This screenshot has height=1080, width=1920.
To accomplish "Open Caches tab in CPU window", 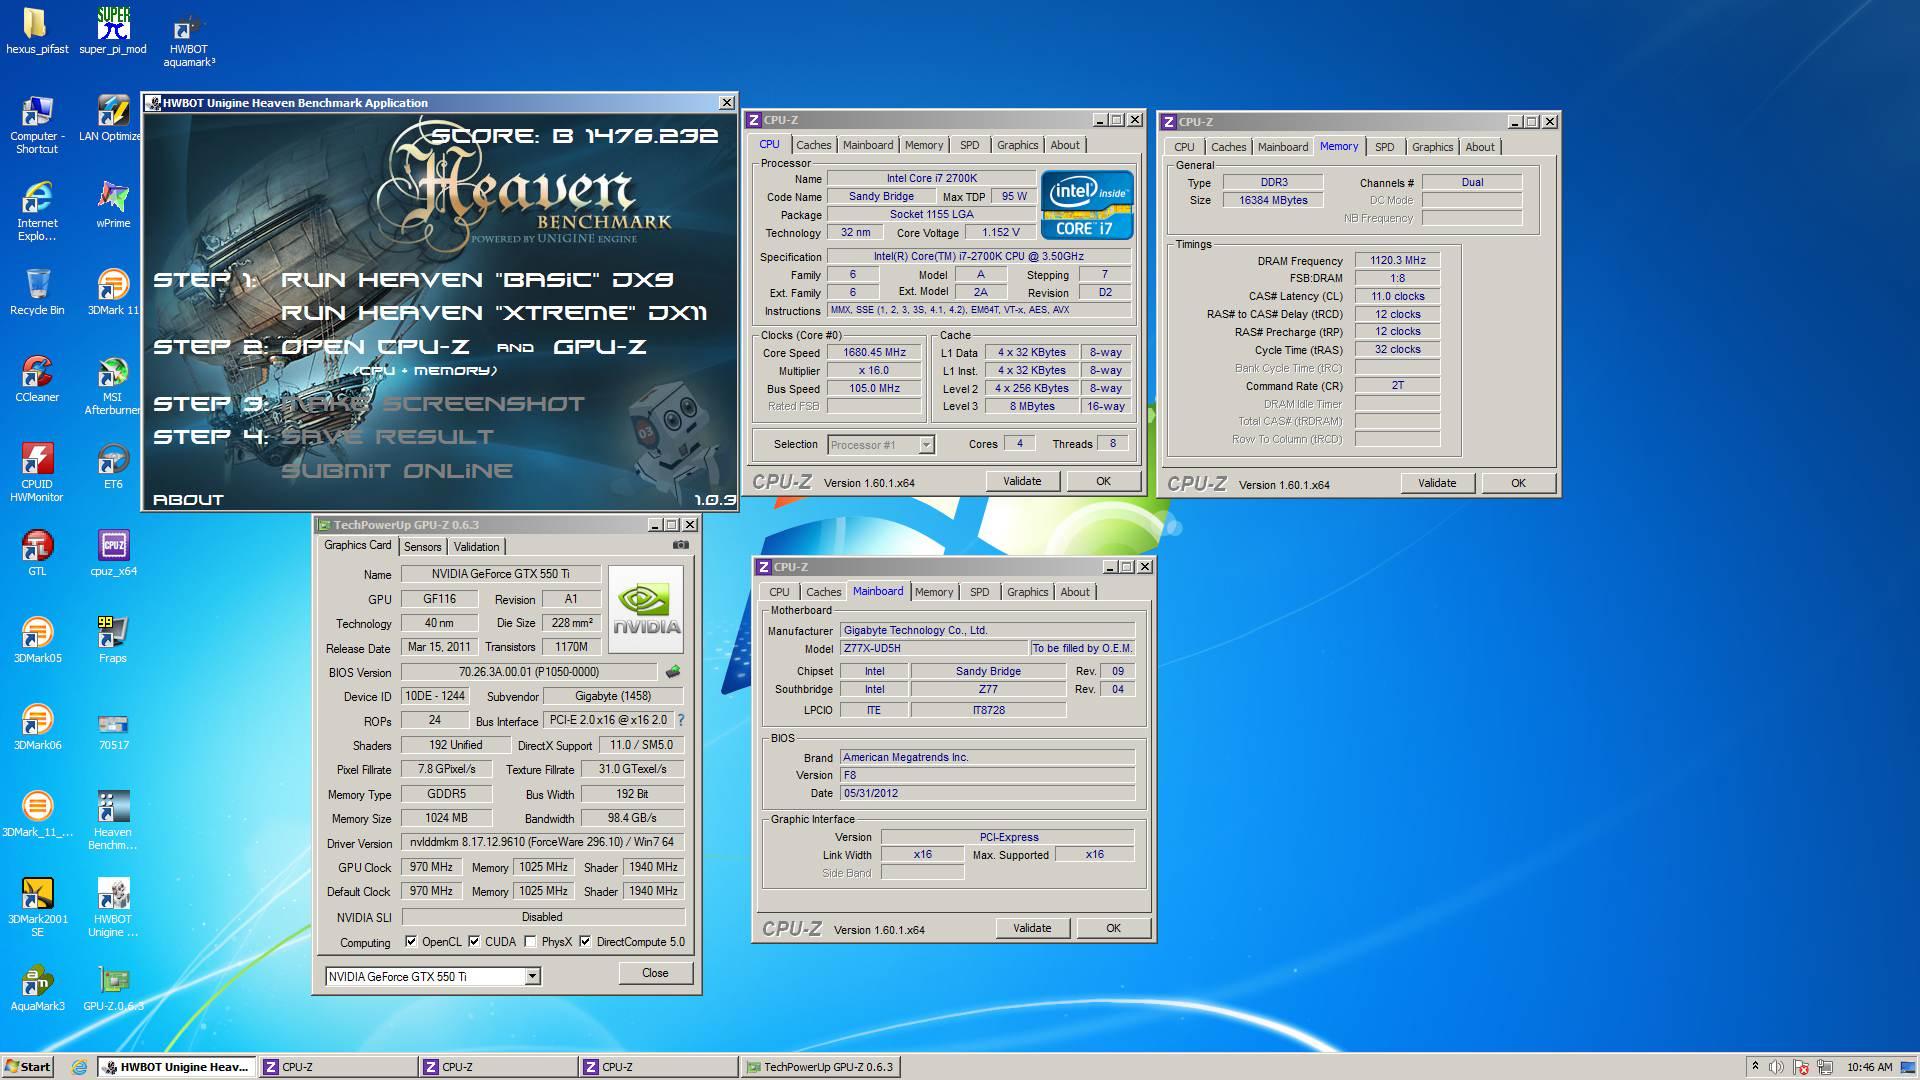I will (813, 145).
